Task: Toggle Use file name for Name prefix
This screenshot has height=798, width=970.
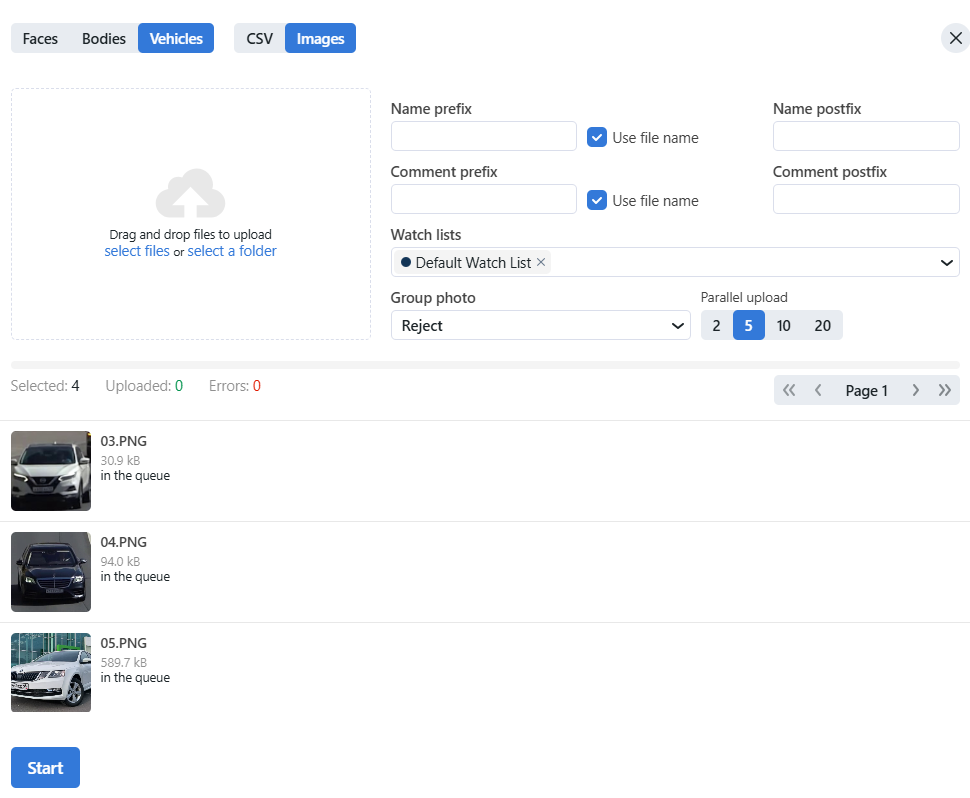Action: pyautogui.click(x=597, y=138)
